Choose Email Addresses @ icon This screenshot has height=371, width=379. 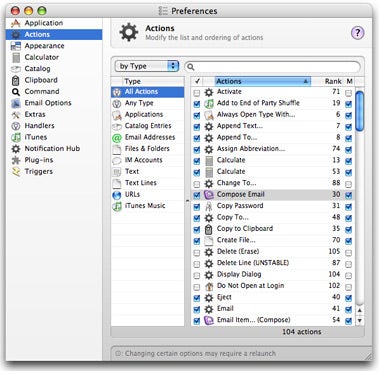coord(117,138)
